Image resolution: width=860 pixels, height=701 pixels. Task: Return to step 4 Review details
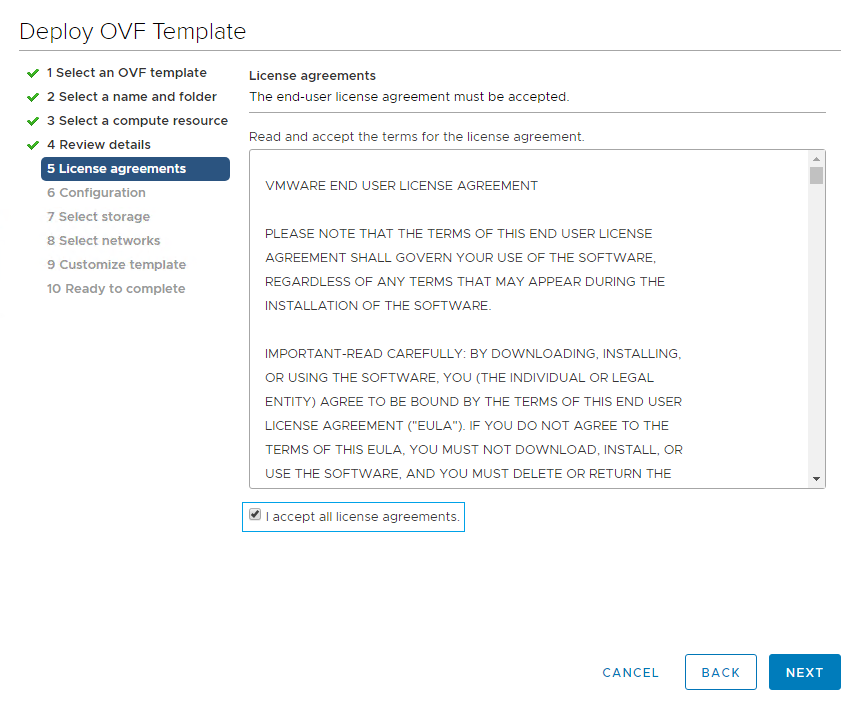[98, 145]
